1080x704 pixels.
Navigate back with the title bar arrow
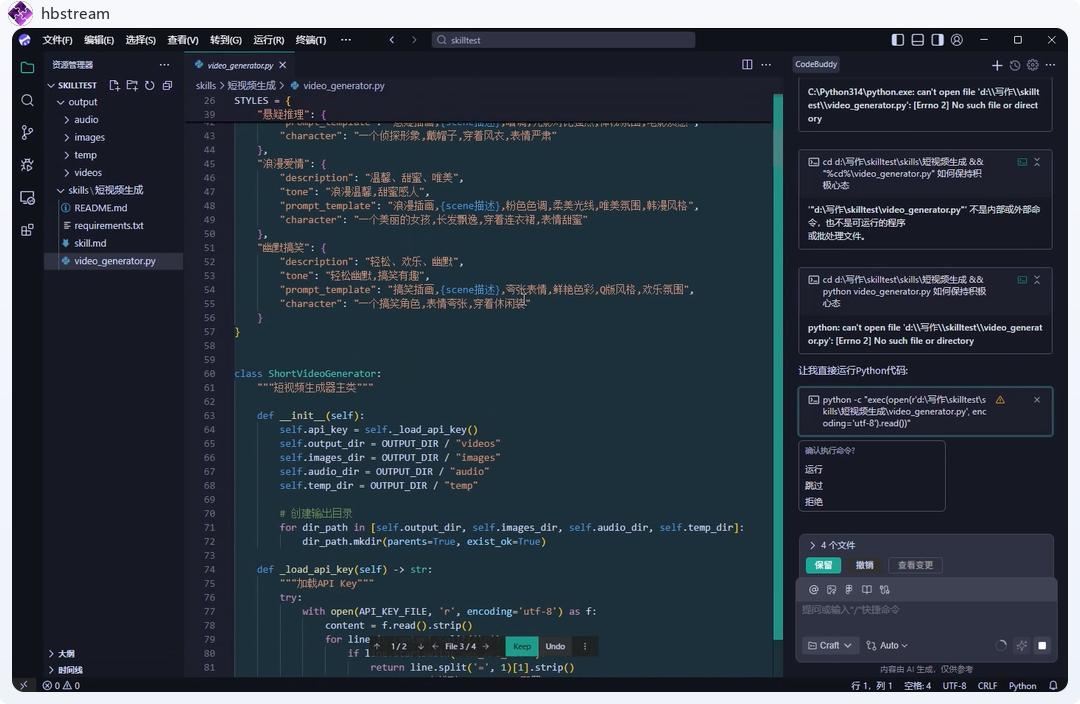(x=391, y=40)
